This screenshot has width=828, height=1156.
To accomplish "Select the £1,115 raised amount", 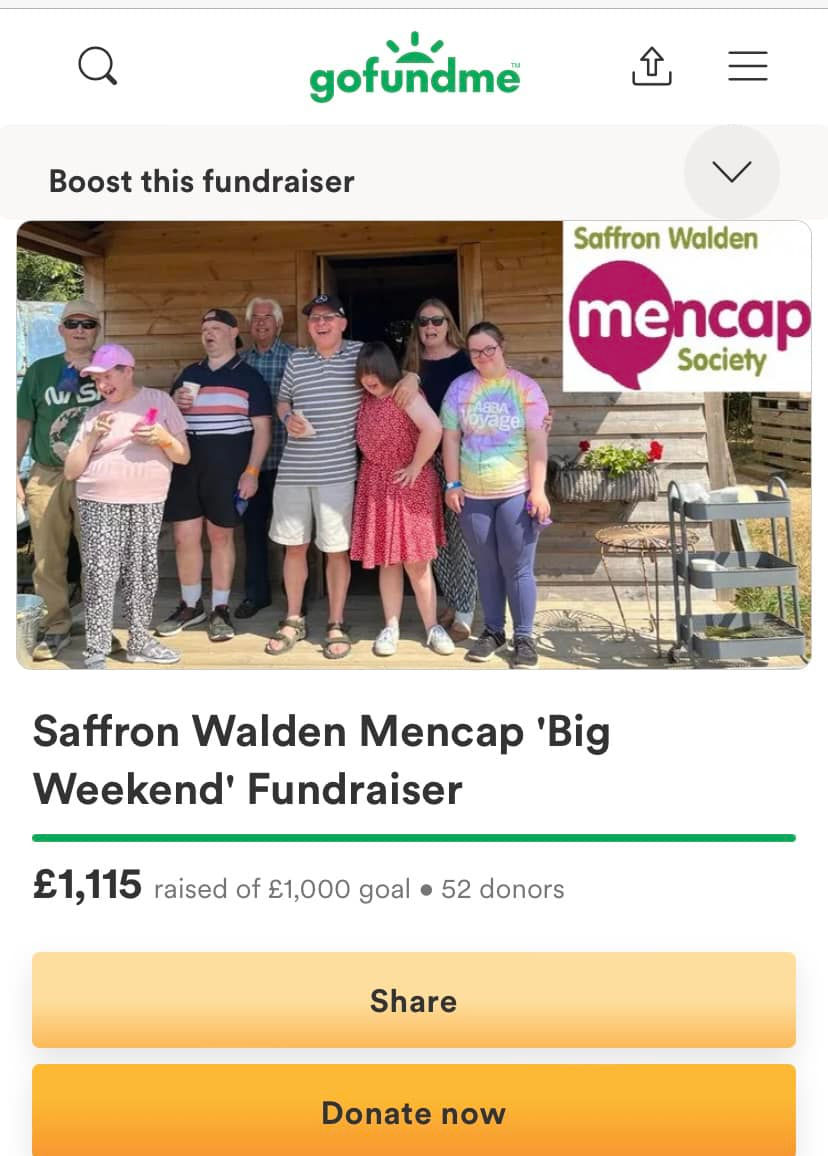I will (x=87, y=885).
